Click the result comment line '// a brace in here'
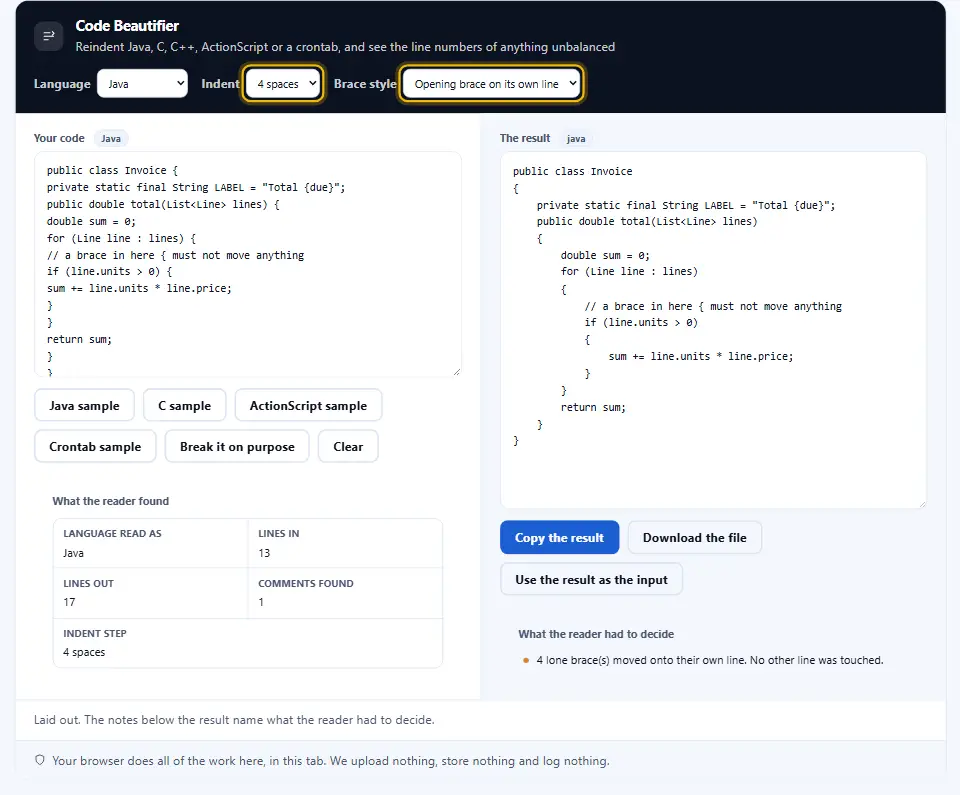This screenshot has height=795, width=960. 713,306
